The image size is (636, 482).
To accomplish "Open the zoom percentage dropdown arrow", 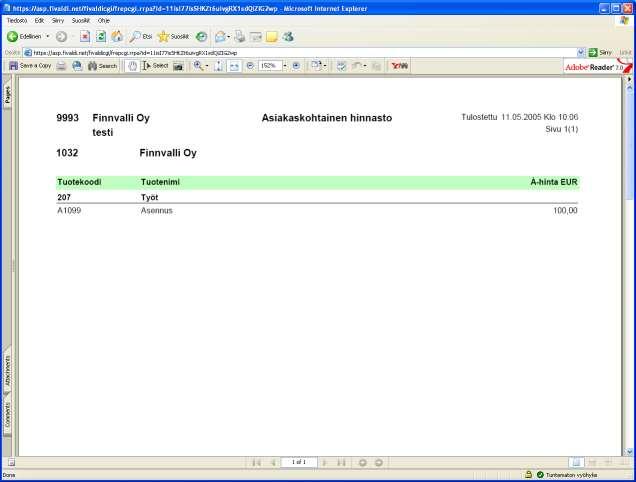I will (285, 66).
